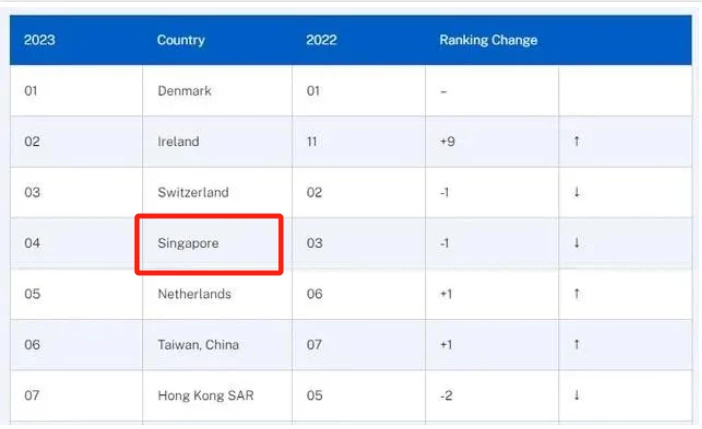Click the up arrow in Taiwan, China row
Image resolution: width=702 pixels, height=429 pixels.
[x=577, y=344]
